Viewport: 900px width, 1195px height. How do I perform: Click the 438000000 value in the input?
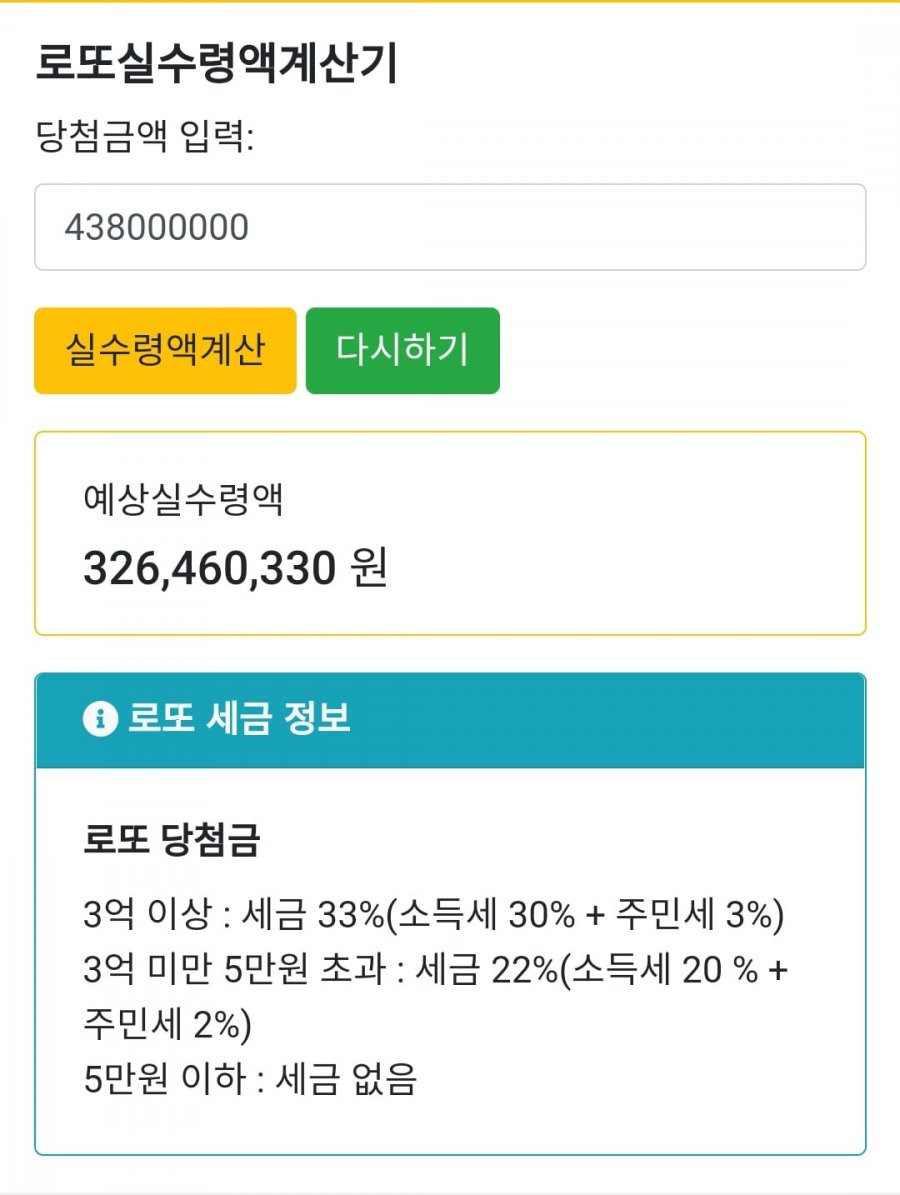click(x=157, y=228)
